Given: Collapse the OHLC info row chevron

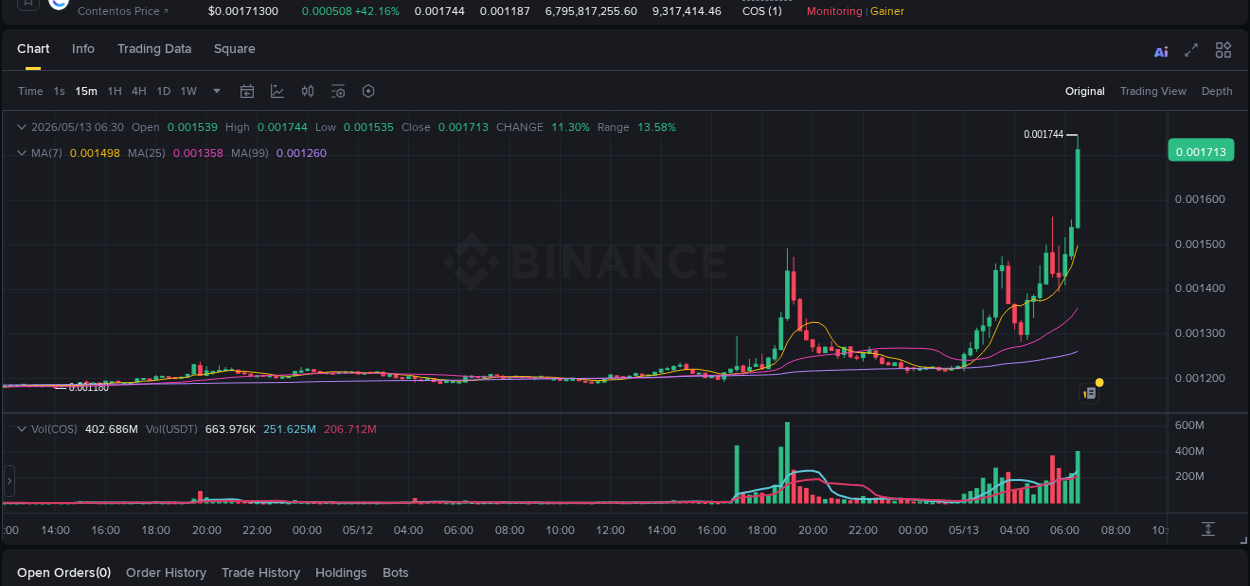Looking at the screenshot, I should pyautogui.click(x=22, y=127).
